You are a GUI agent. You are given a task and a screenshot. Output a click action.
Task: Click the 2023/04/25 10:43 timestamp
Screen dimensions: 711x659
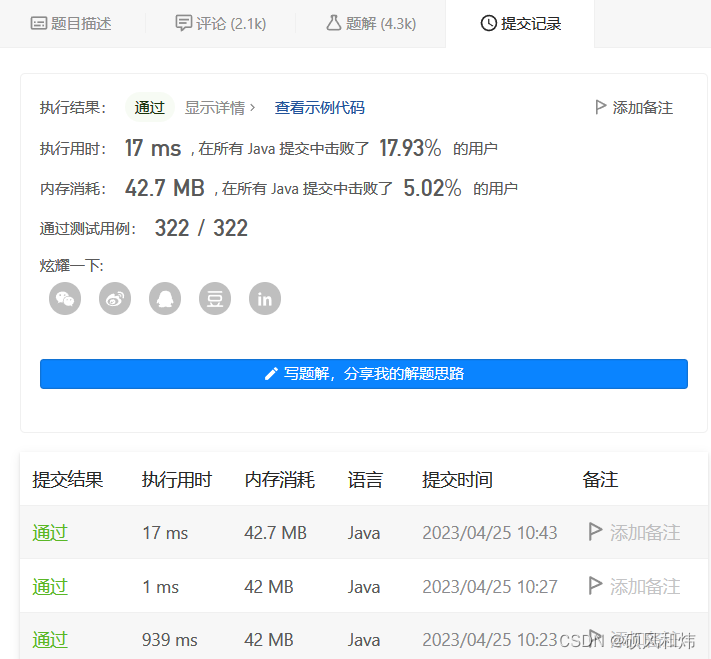coord(490,533)
